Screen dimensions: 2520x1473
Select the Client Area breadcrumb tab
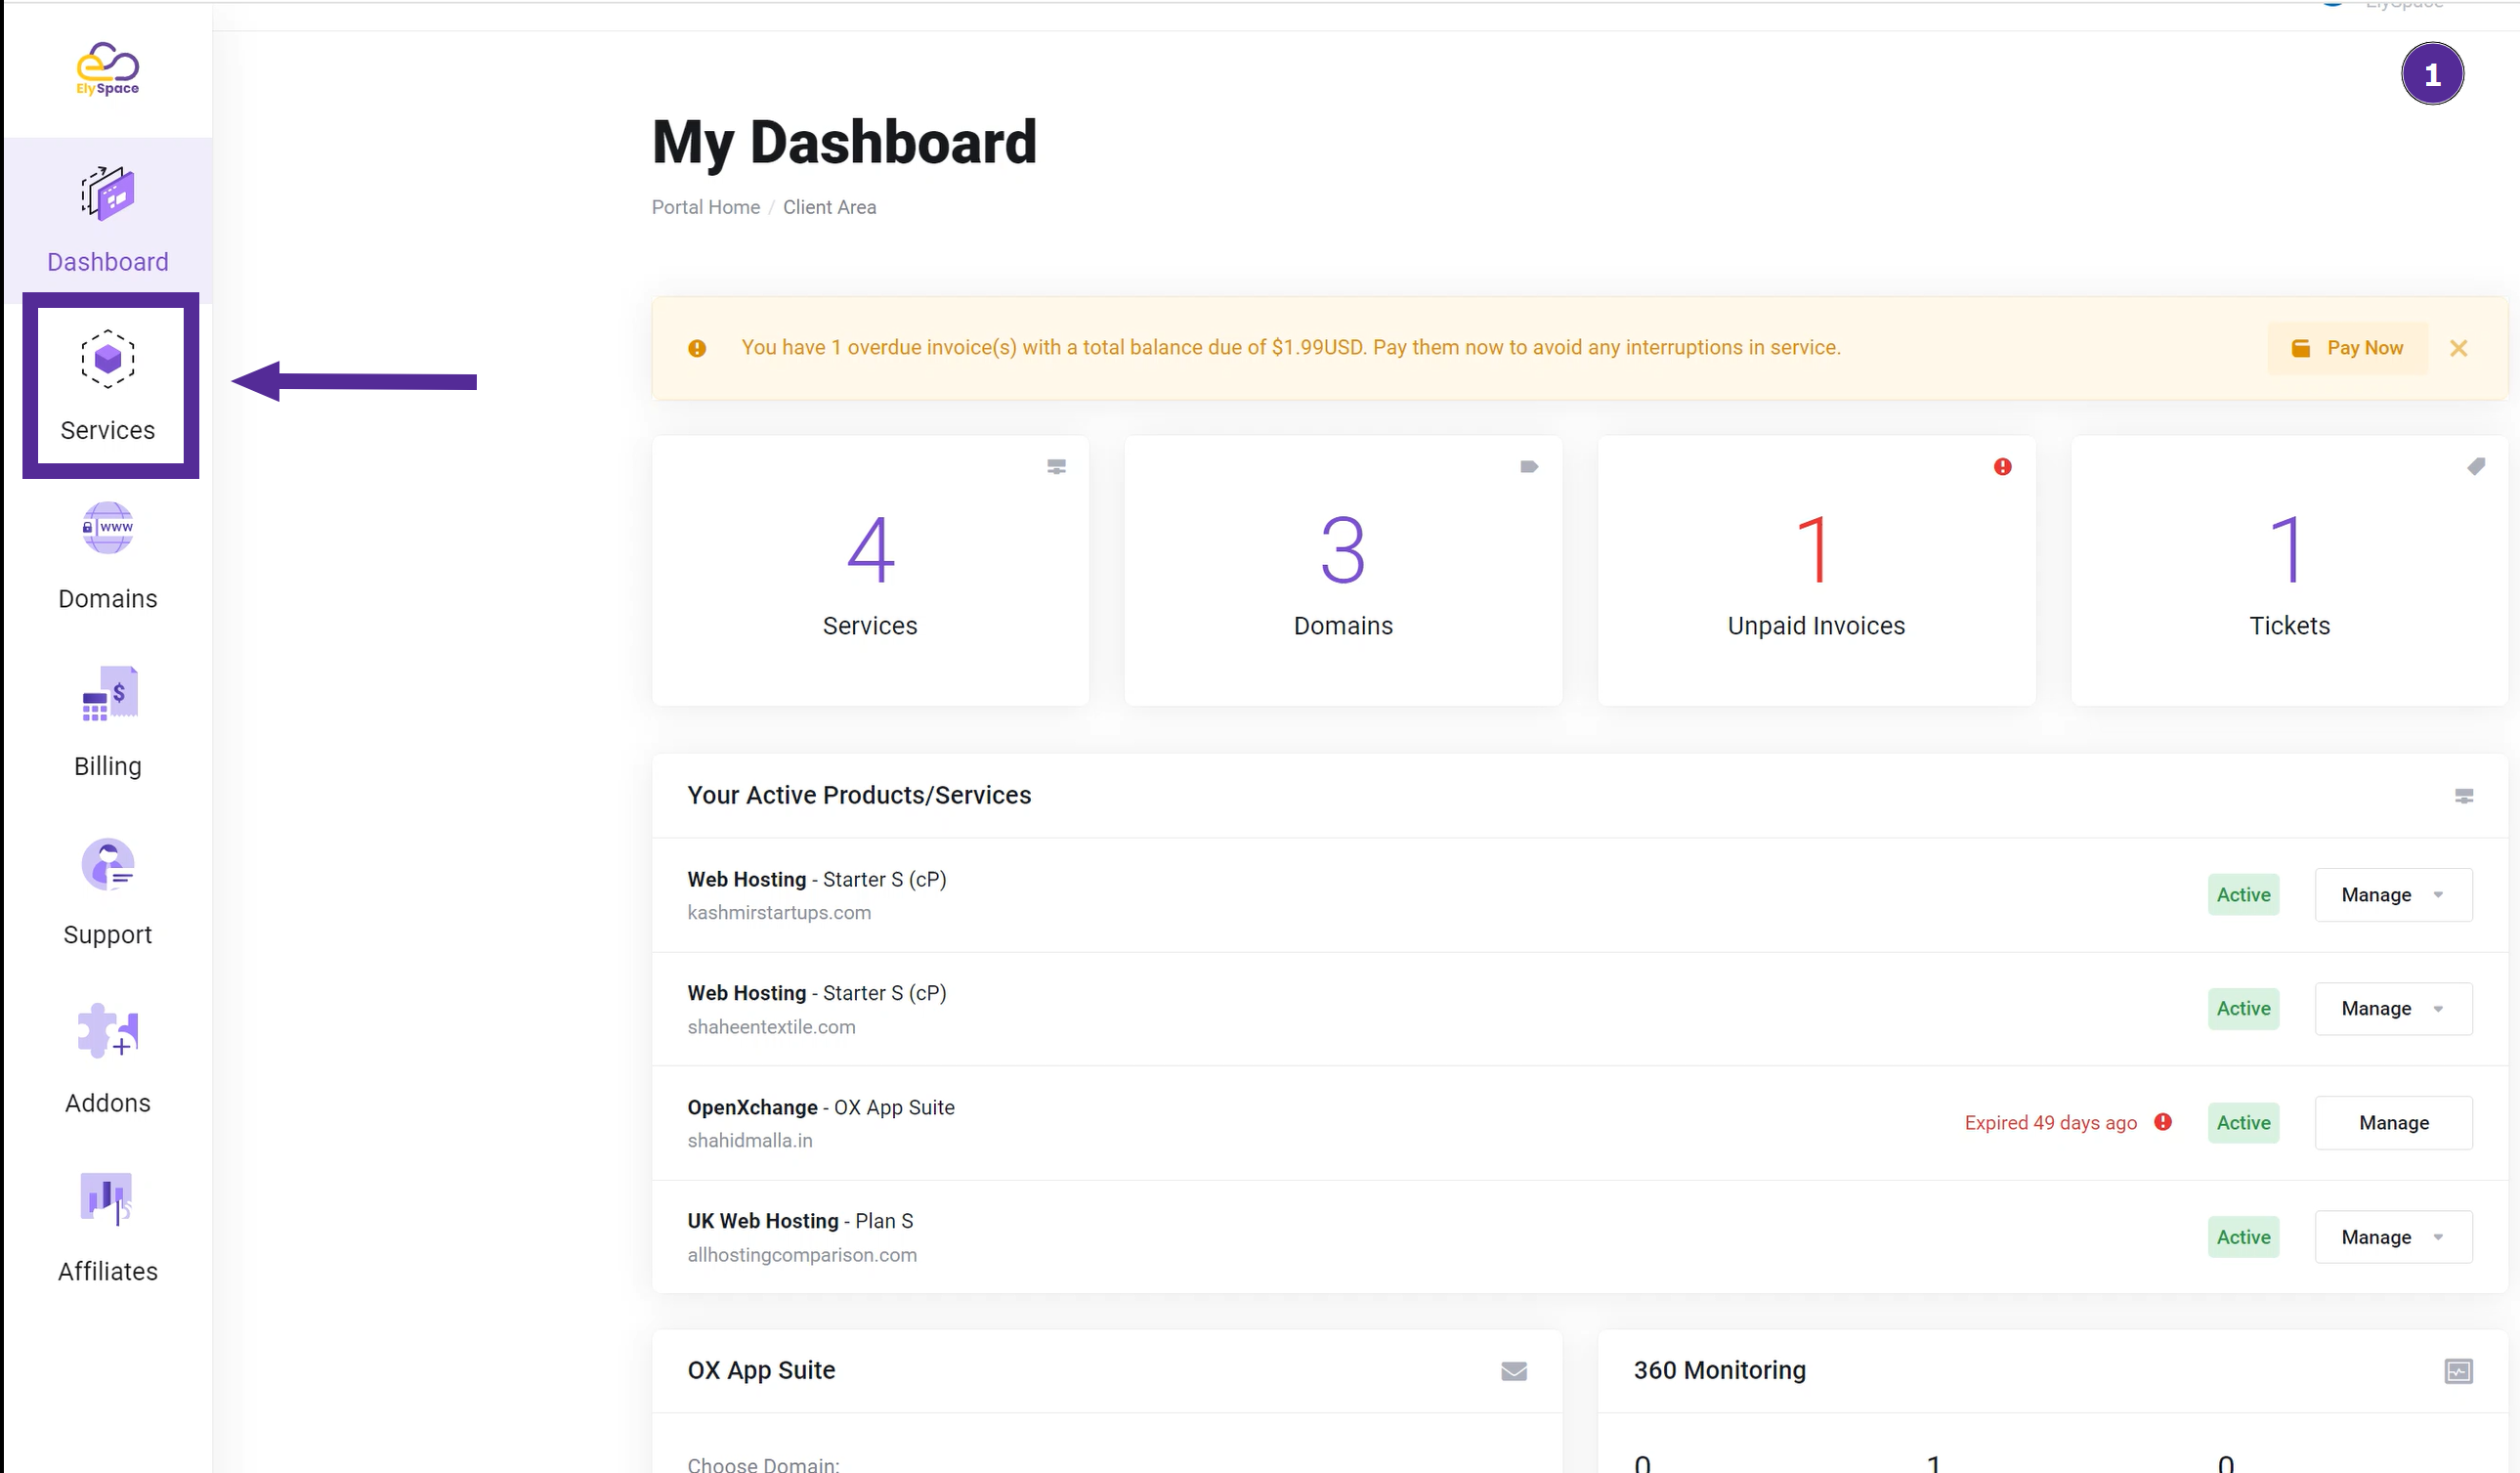pos(831,207)
